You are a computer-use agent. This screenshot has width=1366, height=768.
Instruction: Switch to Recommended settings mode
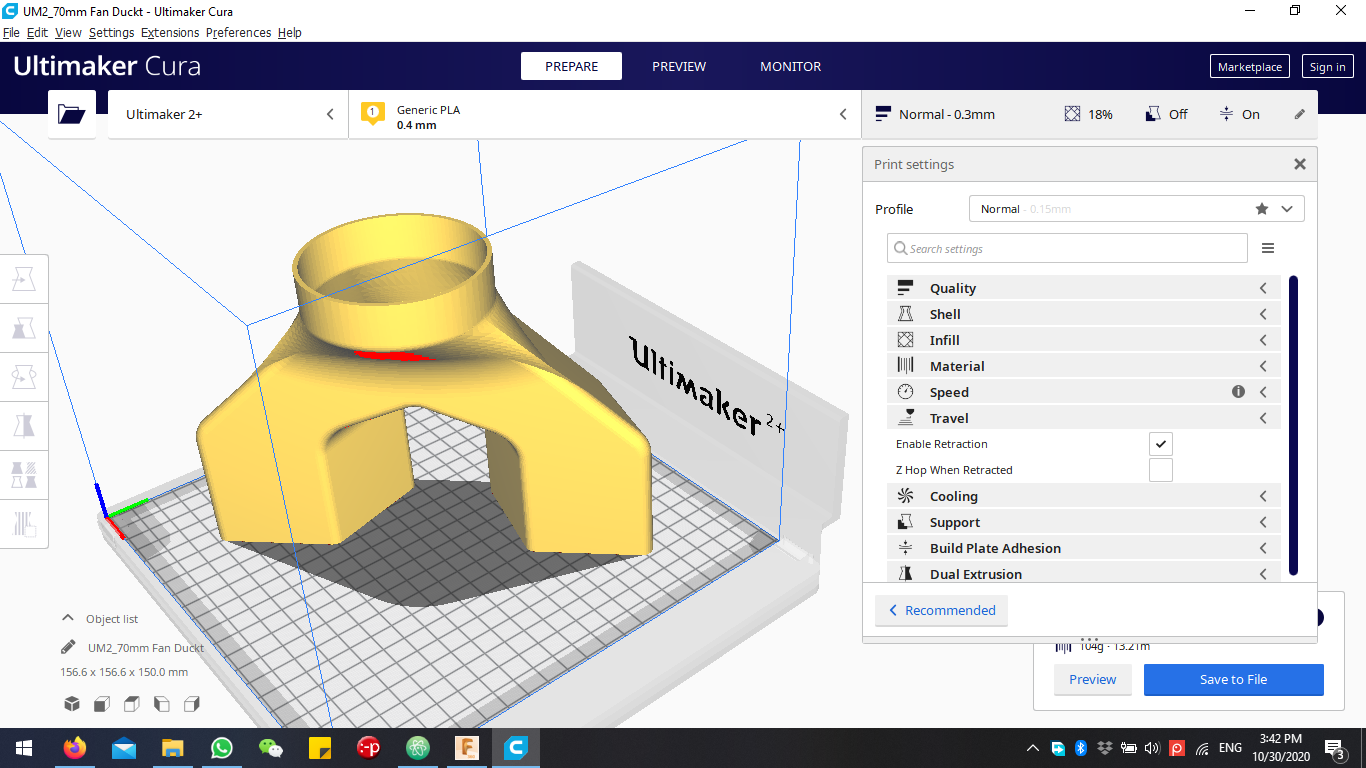(941, 610)
